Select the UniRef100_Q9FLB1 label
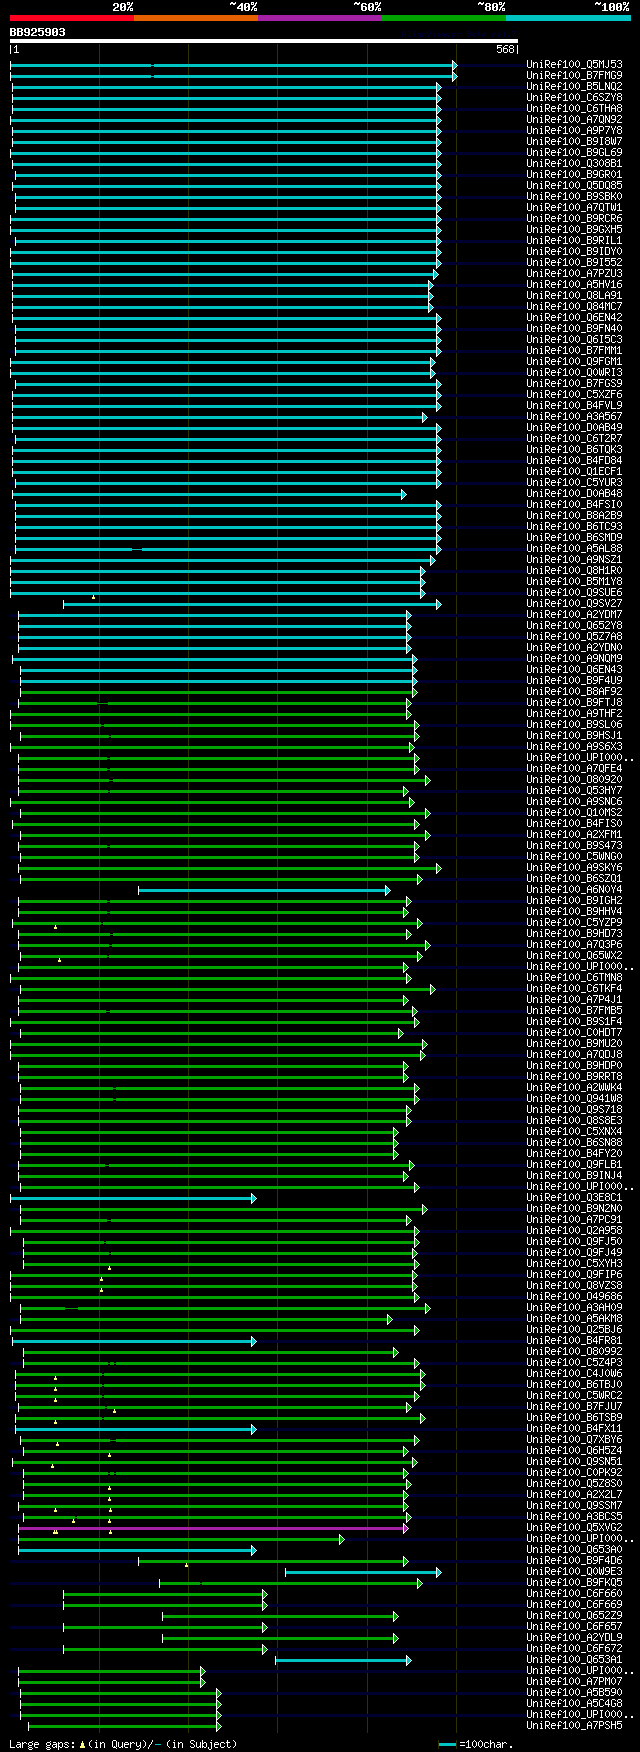Image resolution: width=640 pixels, height=1752 pixels. click(574, 1165)
